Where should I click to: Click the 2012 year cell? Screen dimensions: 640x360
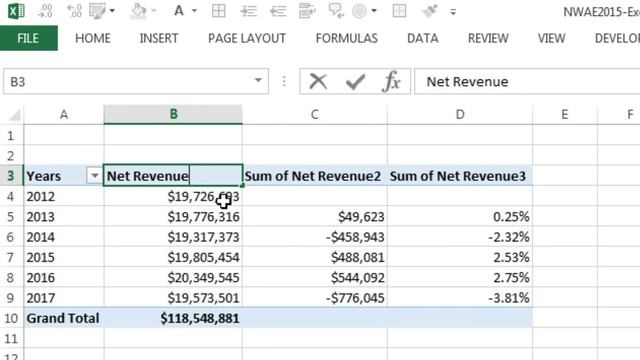(x=64, y=196)
